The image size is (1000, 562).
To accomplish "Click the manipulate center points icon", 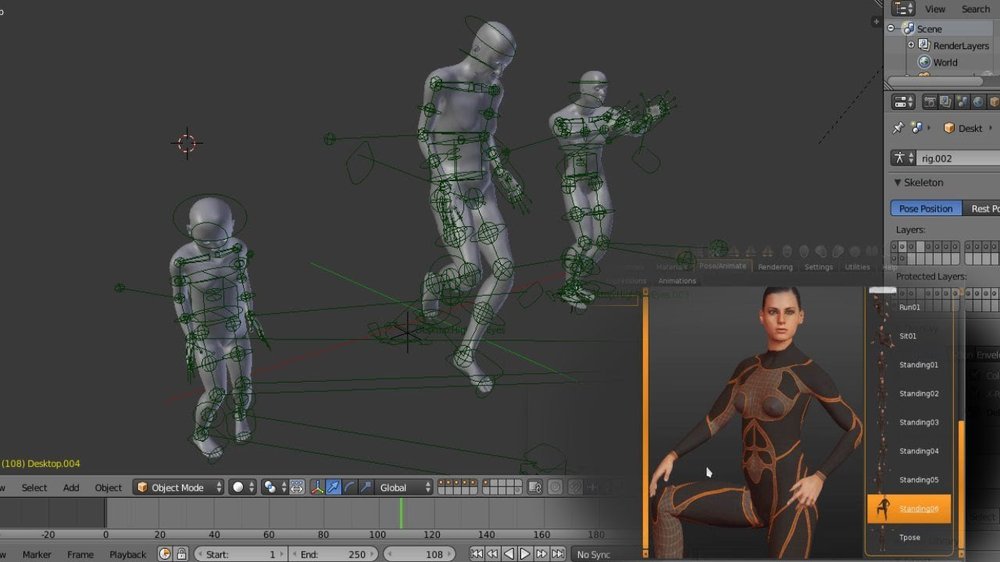I will point(297,487).
